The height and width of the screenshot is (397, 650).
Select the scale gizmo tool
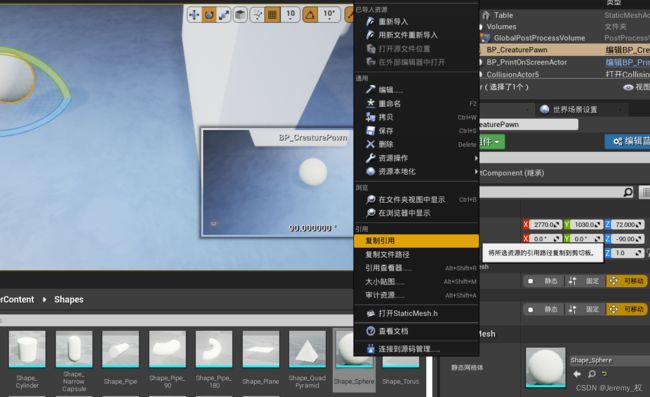224,15
